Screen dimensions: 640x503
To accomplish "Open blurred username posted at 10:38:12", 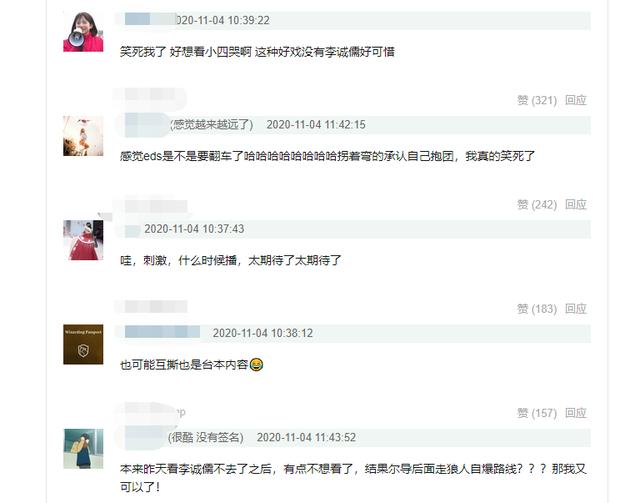I will [162, 332].
